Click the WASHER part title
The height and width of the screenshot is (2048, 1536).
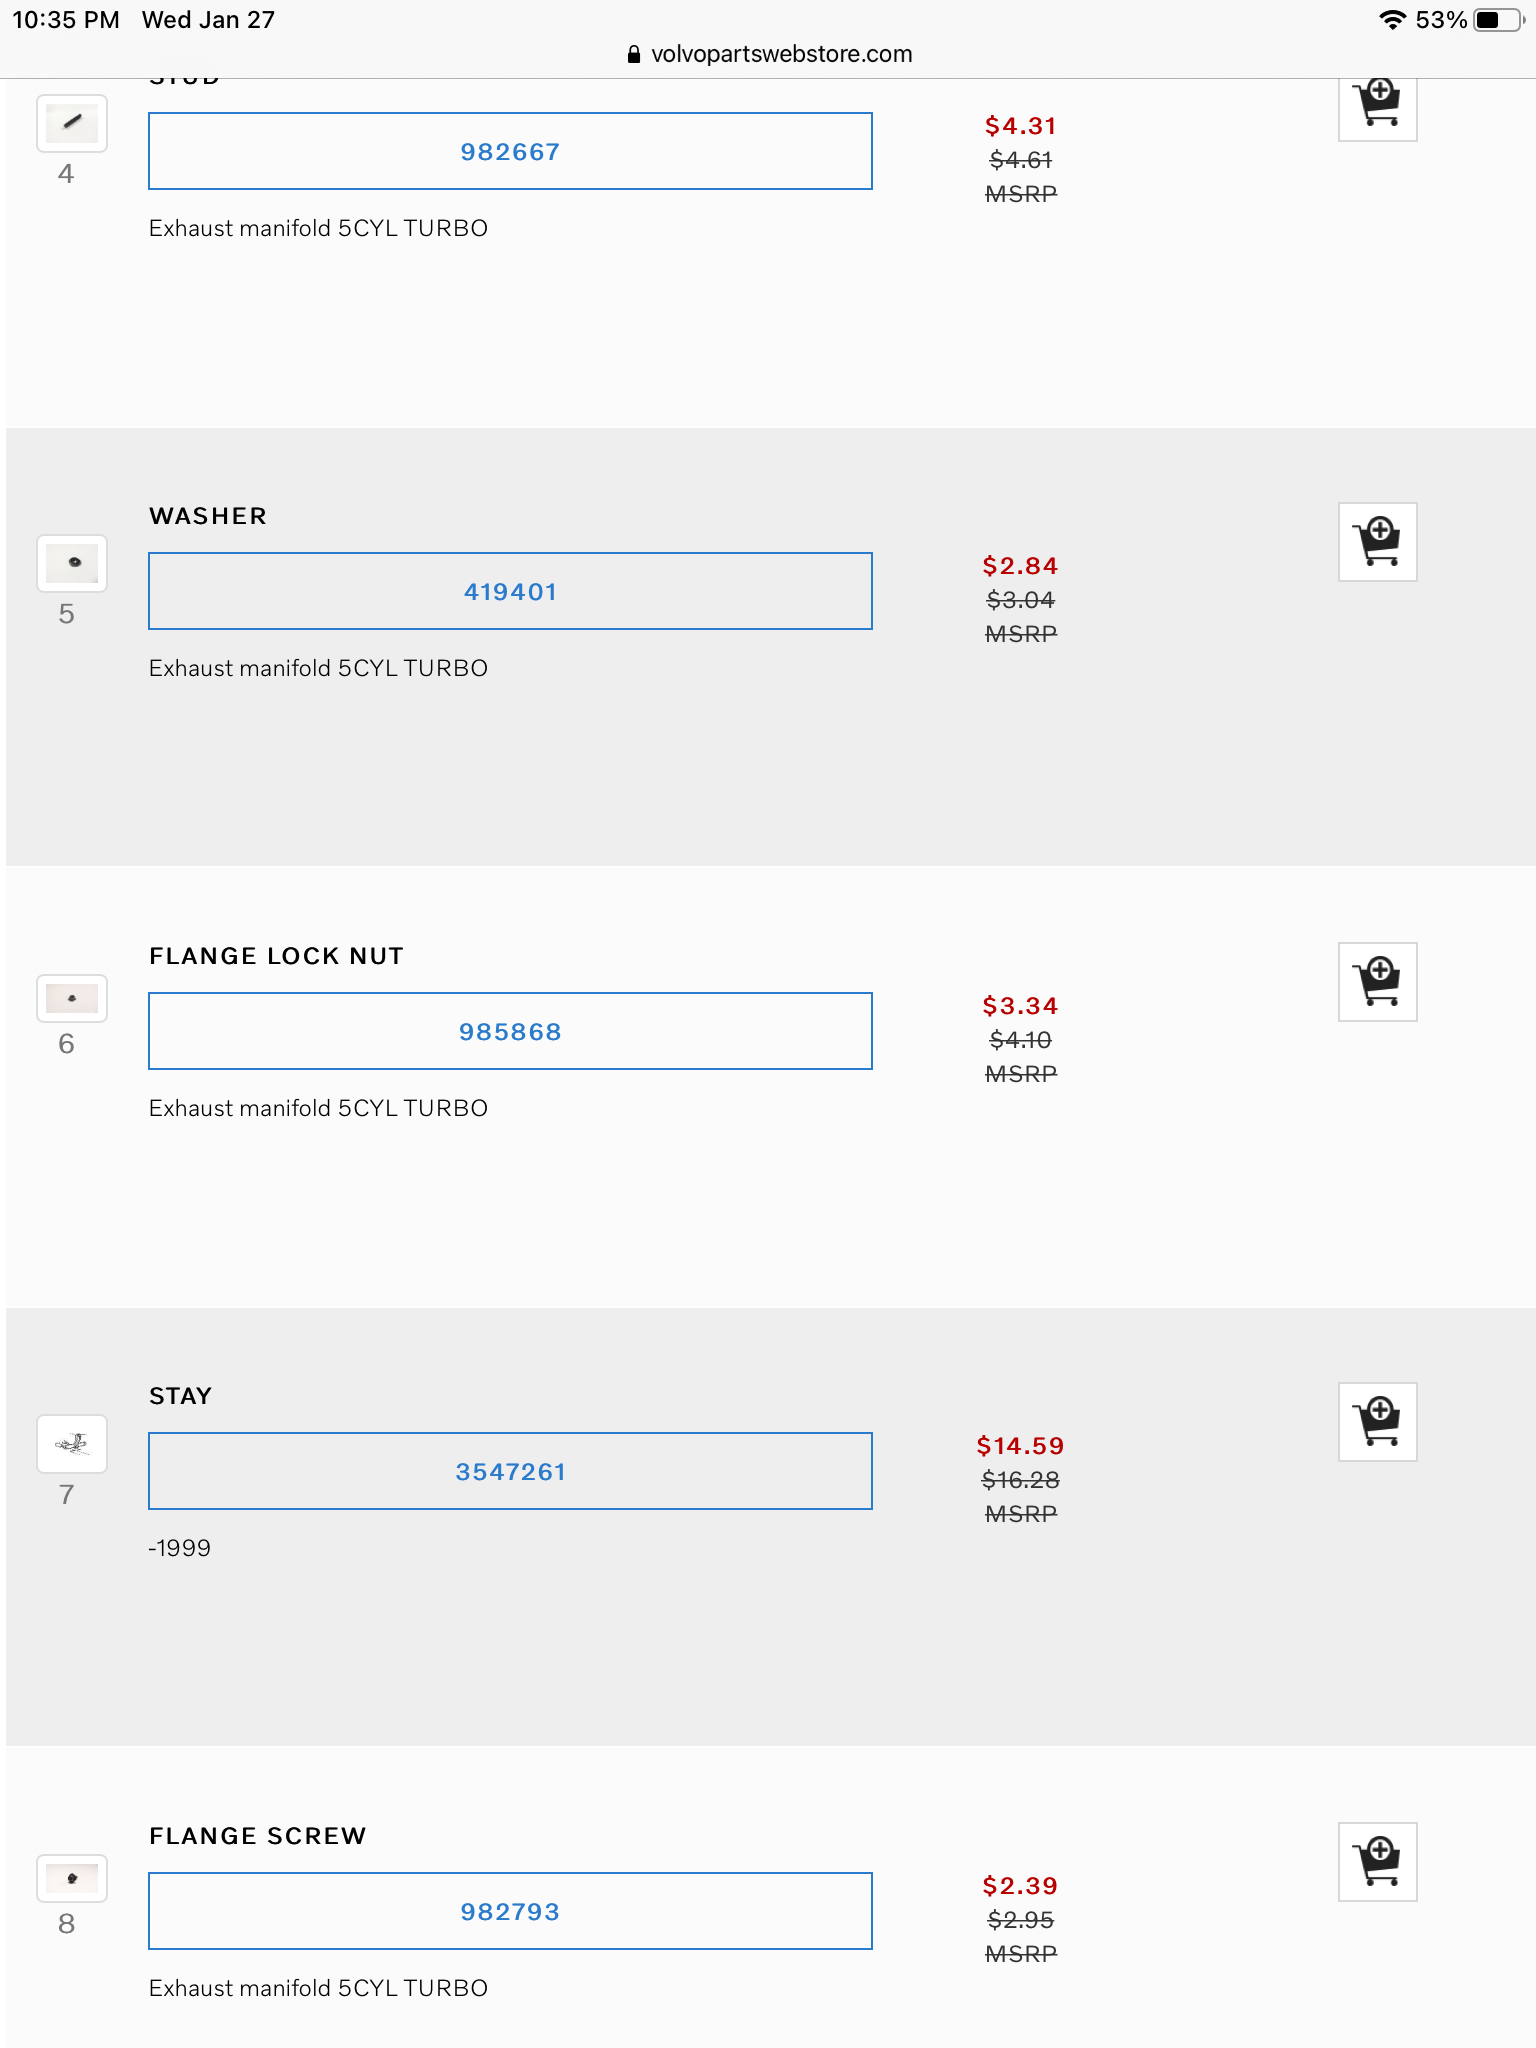pyautogui.click(x=208, y=516)
